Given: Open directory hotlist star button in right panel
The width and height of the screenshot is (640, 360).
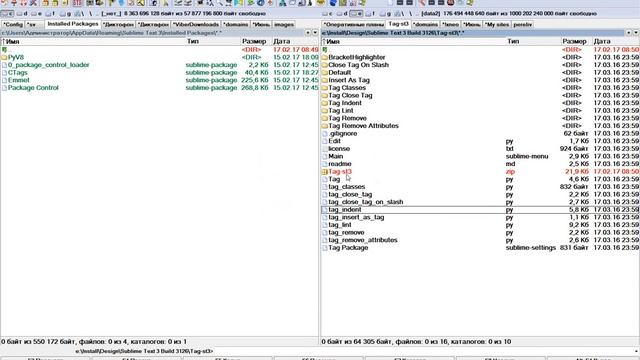Looking at the screenshot, I should 629,33.
